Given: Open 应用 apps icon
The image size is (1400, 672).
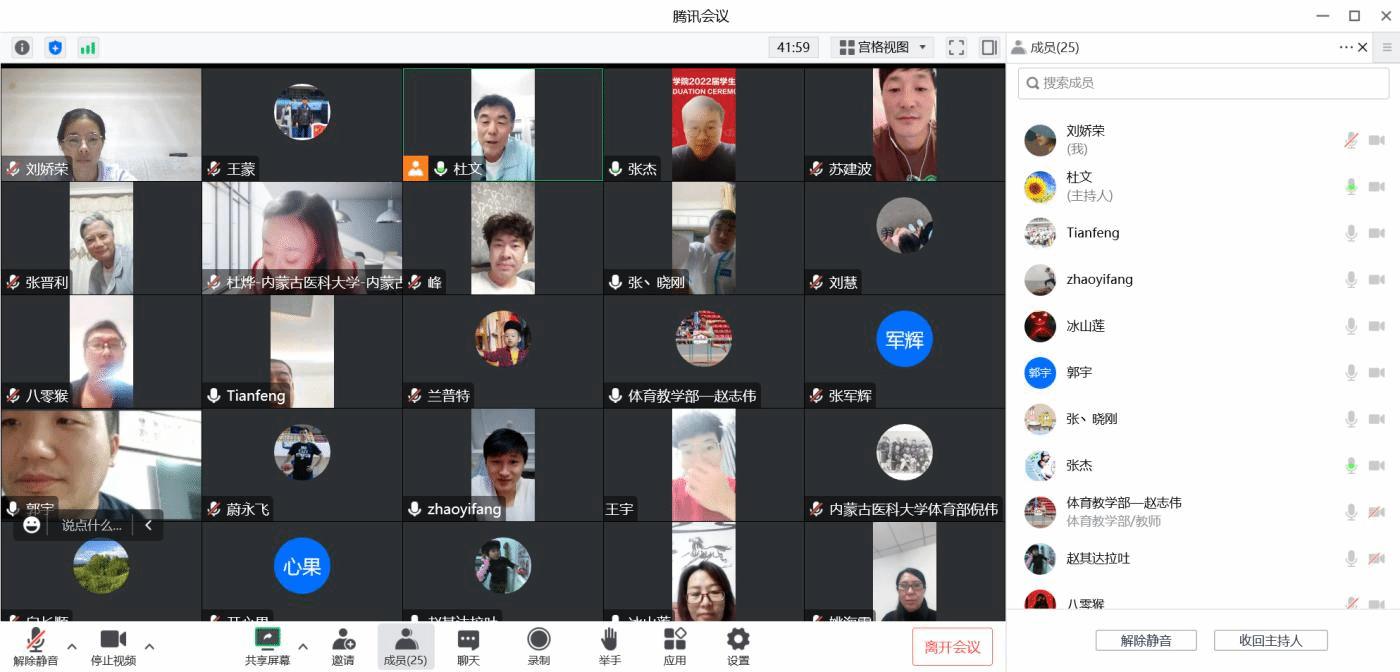Looking at the screenshot, I should 675,646.
